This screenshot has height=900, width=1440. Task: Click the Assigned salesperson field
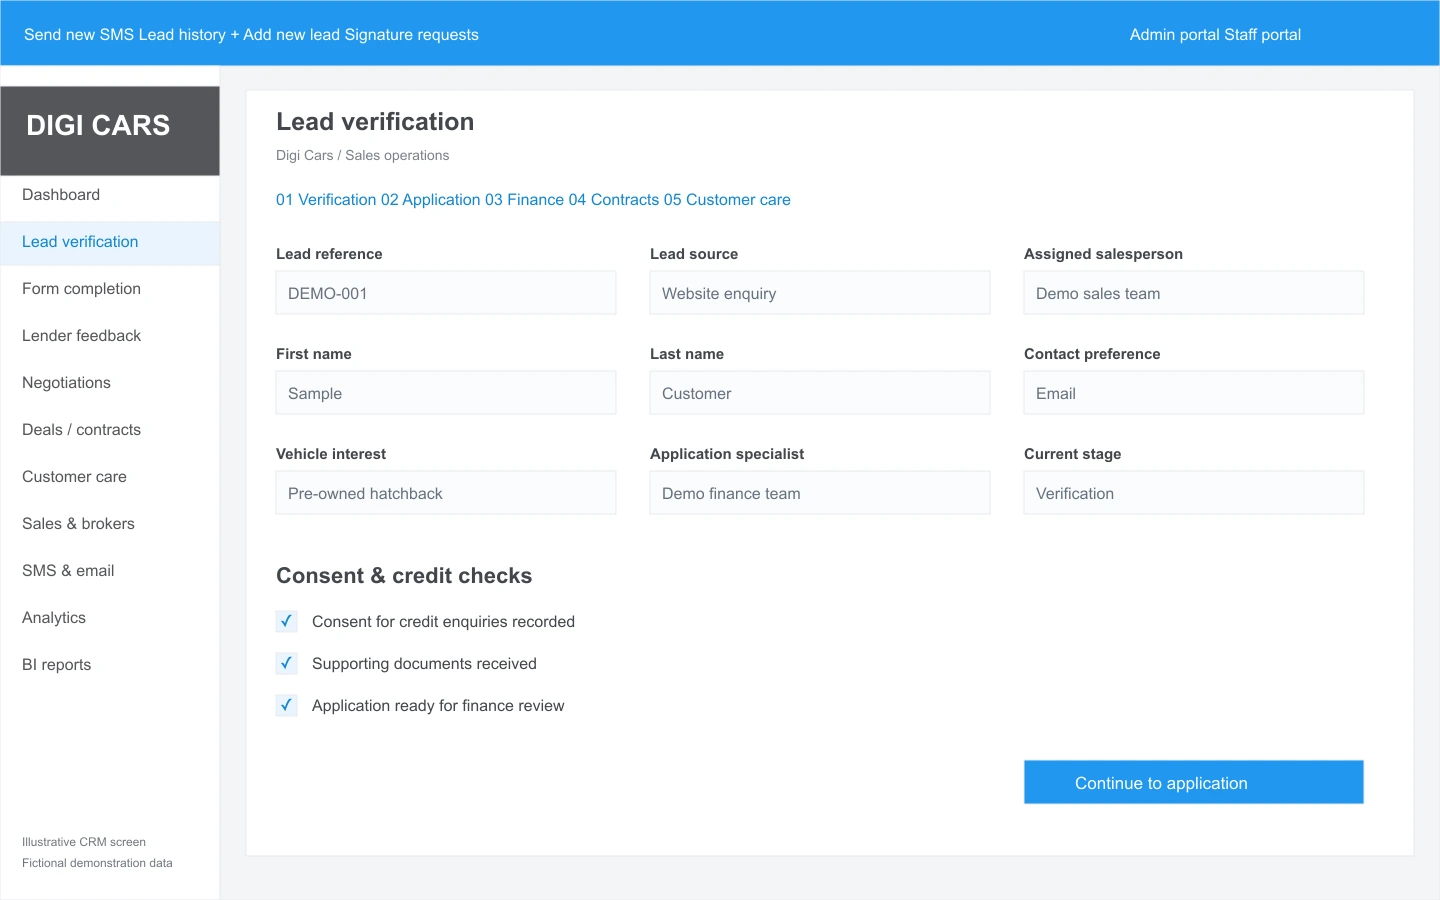pyautogui.click(x=1194, y=293)
